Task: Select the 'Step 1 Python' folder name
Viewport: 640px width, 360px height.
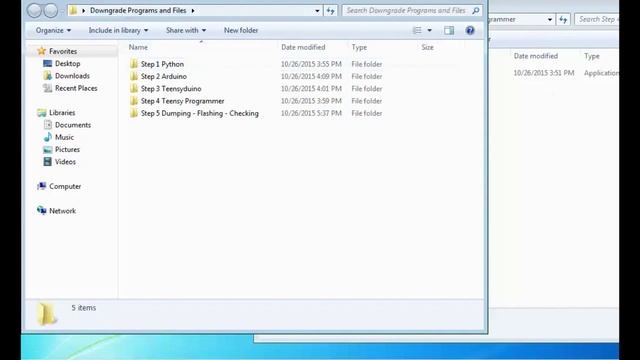Action: click(x=162, y=64)
